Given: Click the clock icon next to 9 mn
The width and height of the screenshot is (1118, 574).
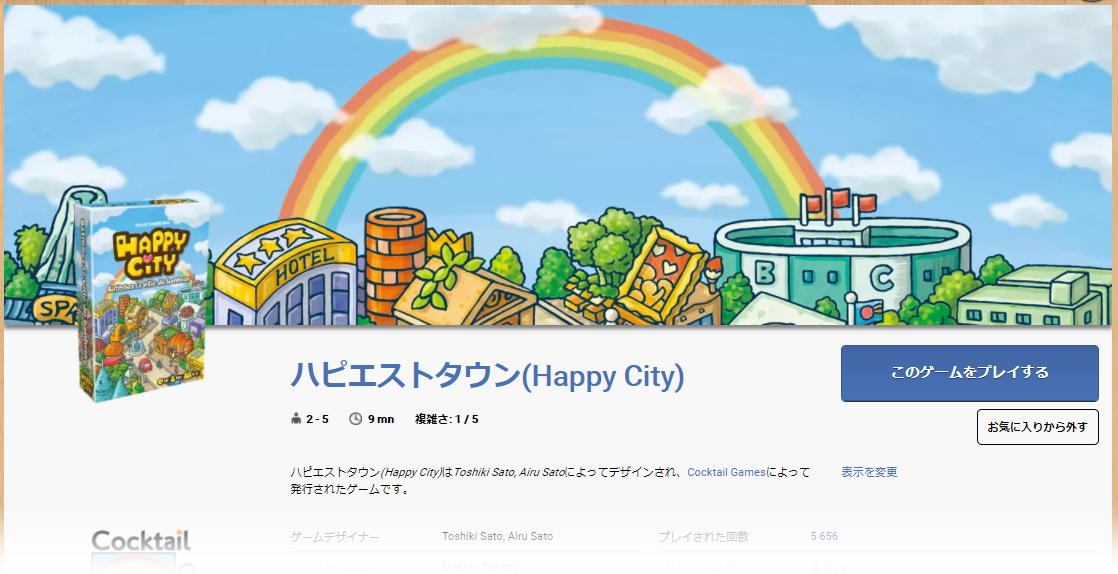Looking at the screenshot, I should [x=355, y=419].
